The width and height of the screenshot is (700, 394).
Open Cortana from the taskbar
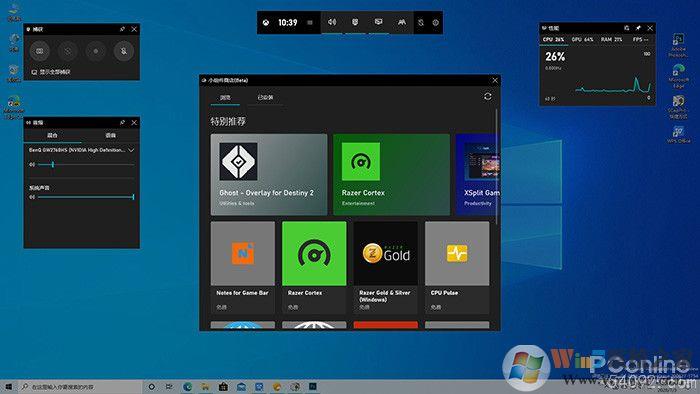point(152,387)
